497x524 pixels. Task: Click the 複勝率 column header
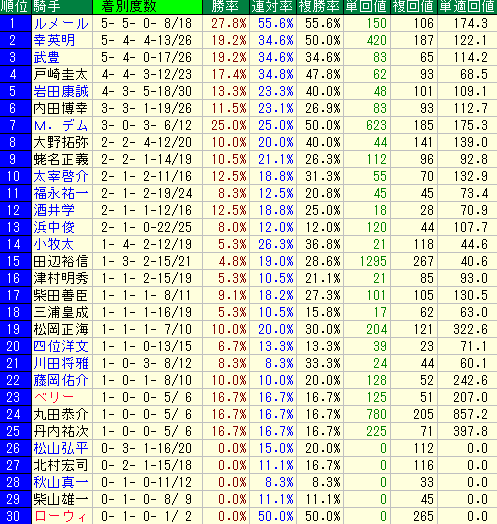click(320, 7)
